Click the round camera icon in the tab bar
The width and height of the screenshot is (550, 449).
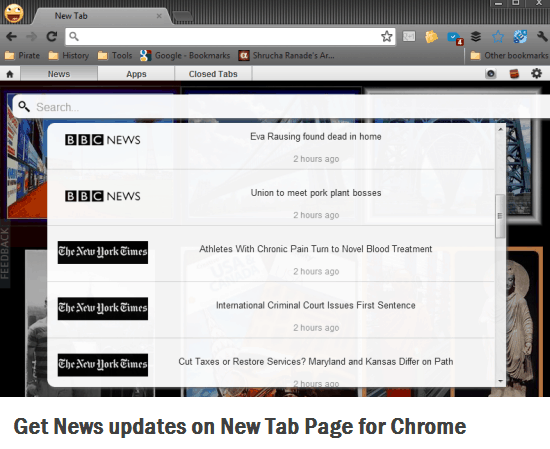491,74
